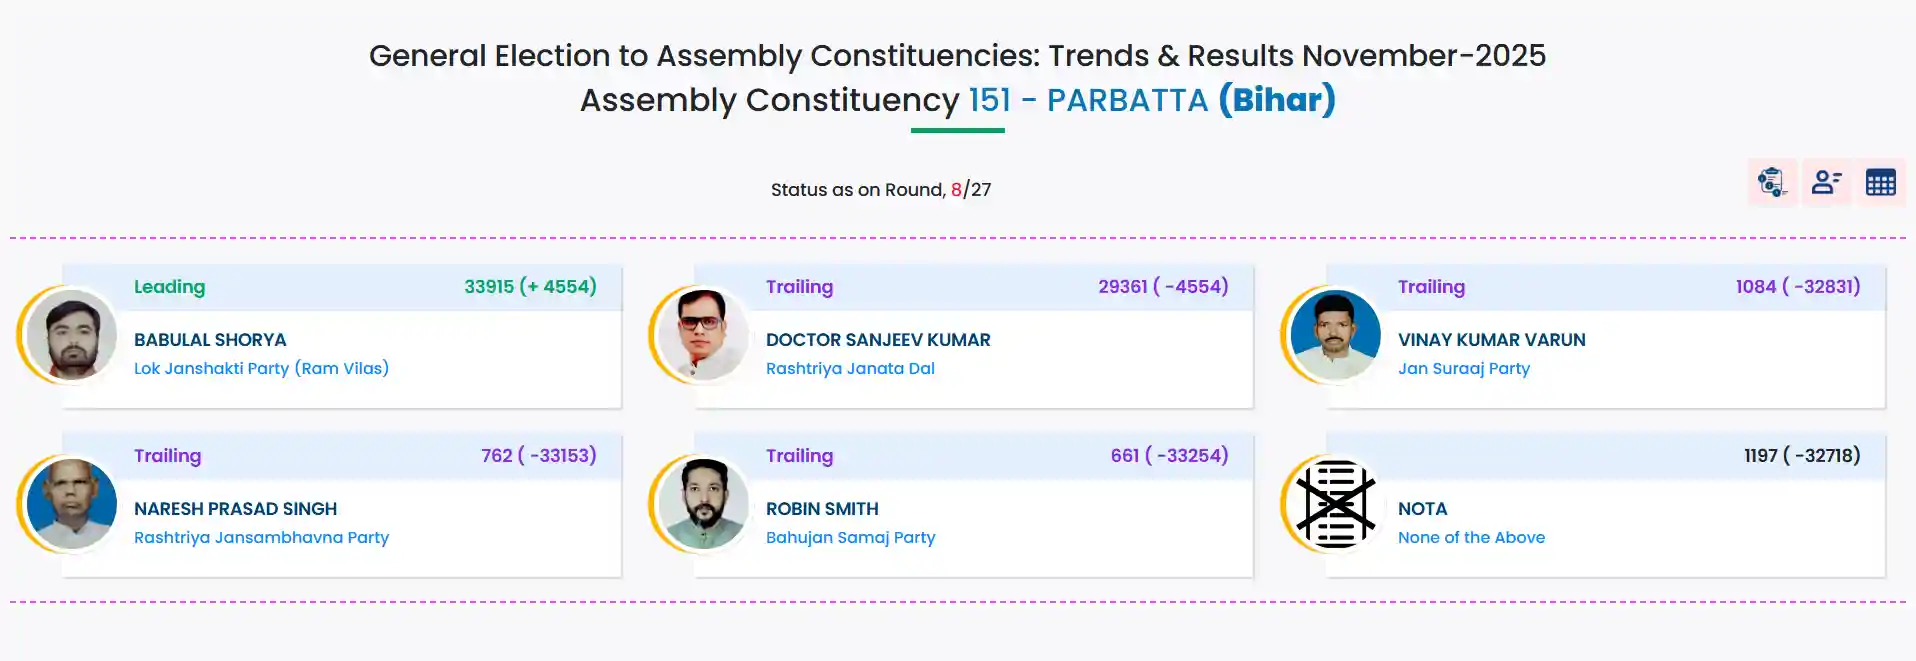Click the Bahujan Samaj Party label

pos(850,537)
